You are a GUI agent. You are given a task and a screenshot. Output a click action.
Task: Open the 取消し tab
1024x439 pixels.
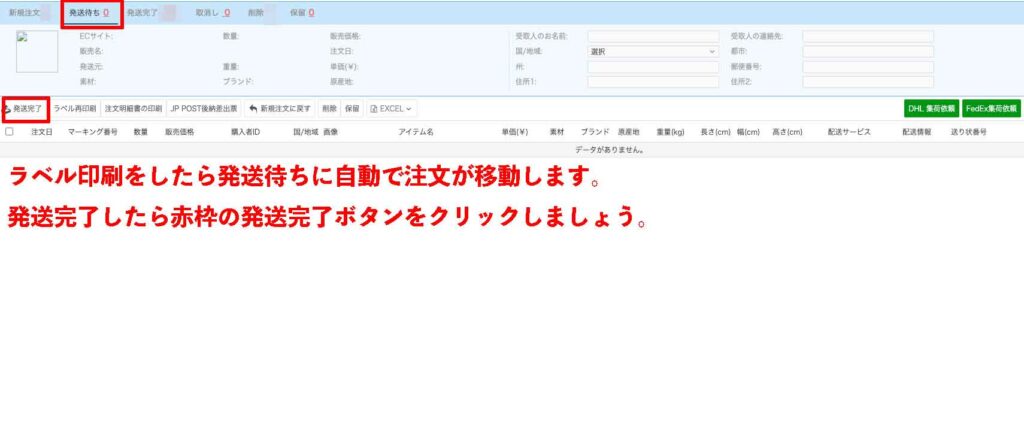(x=212, y=12)
